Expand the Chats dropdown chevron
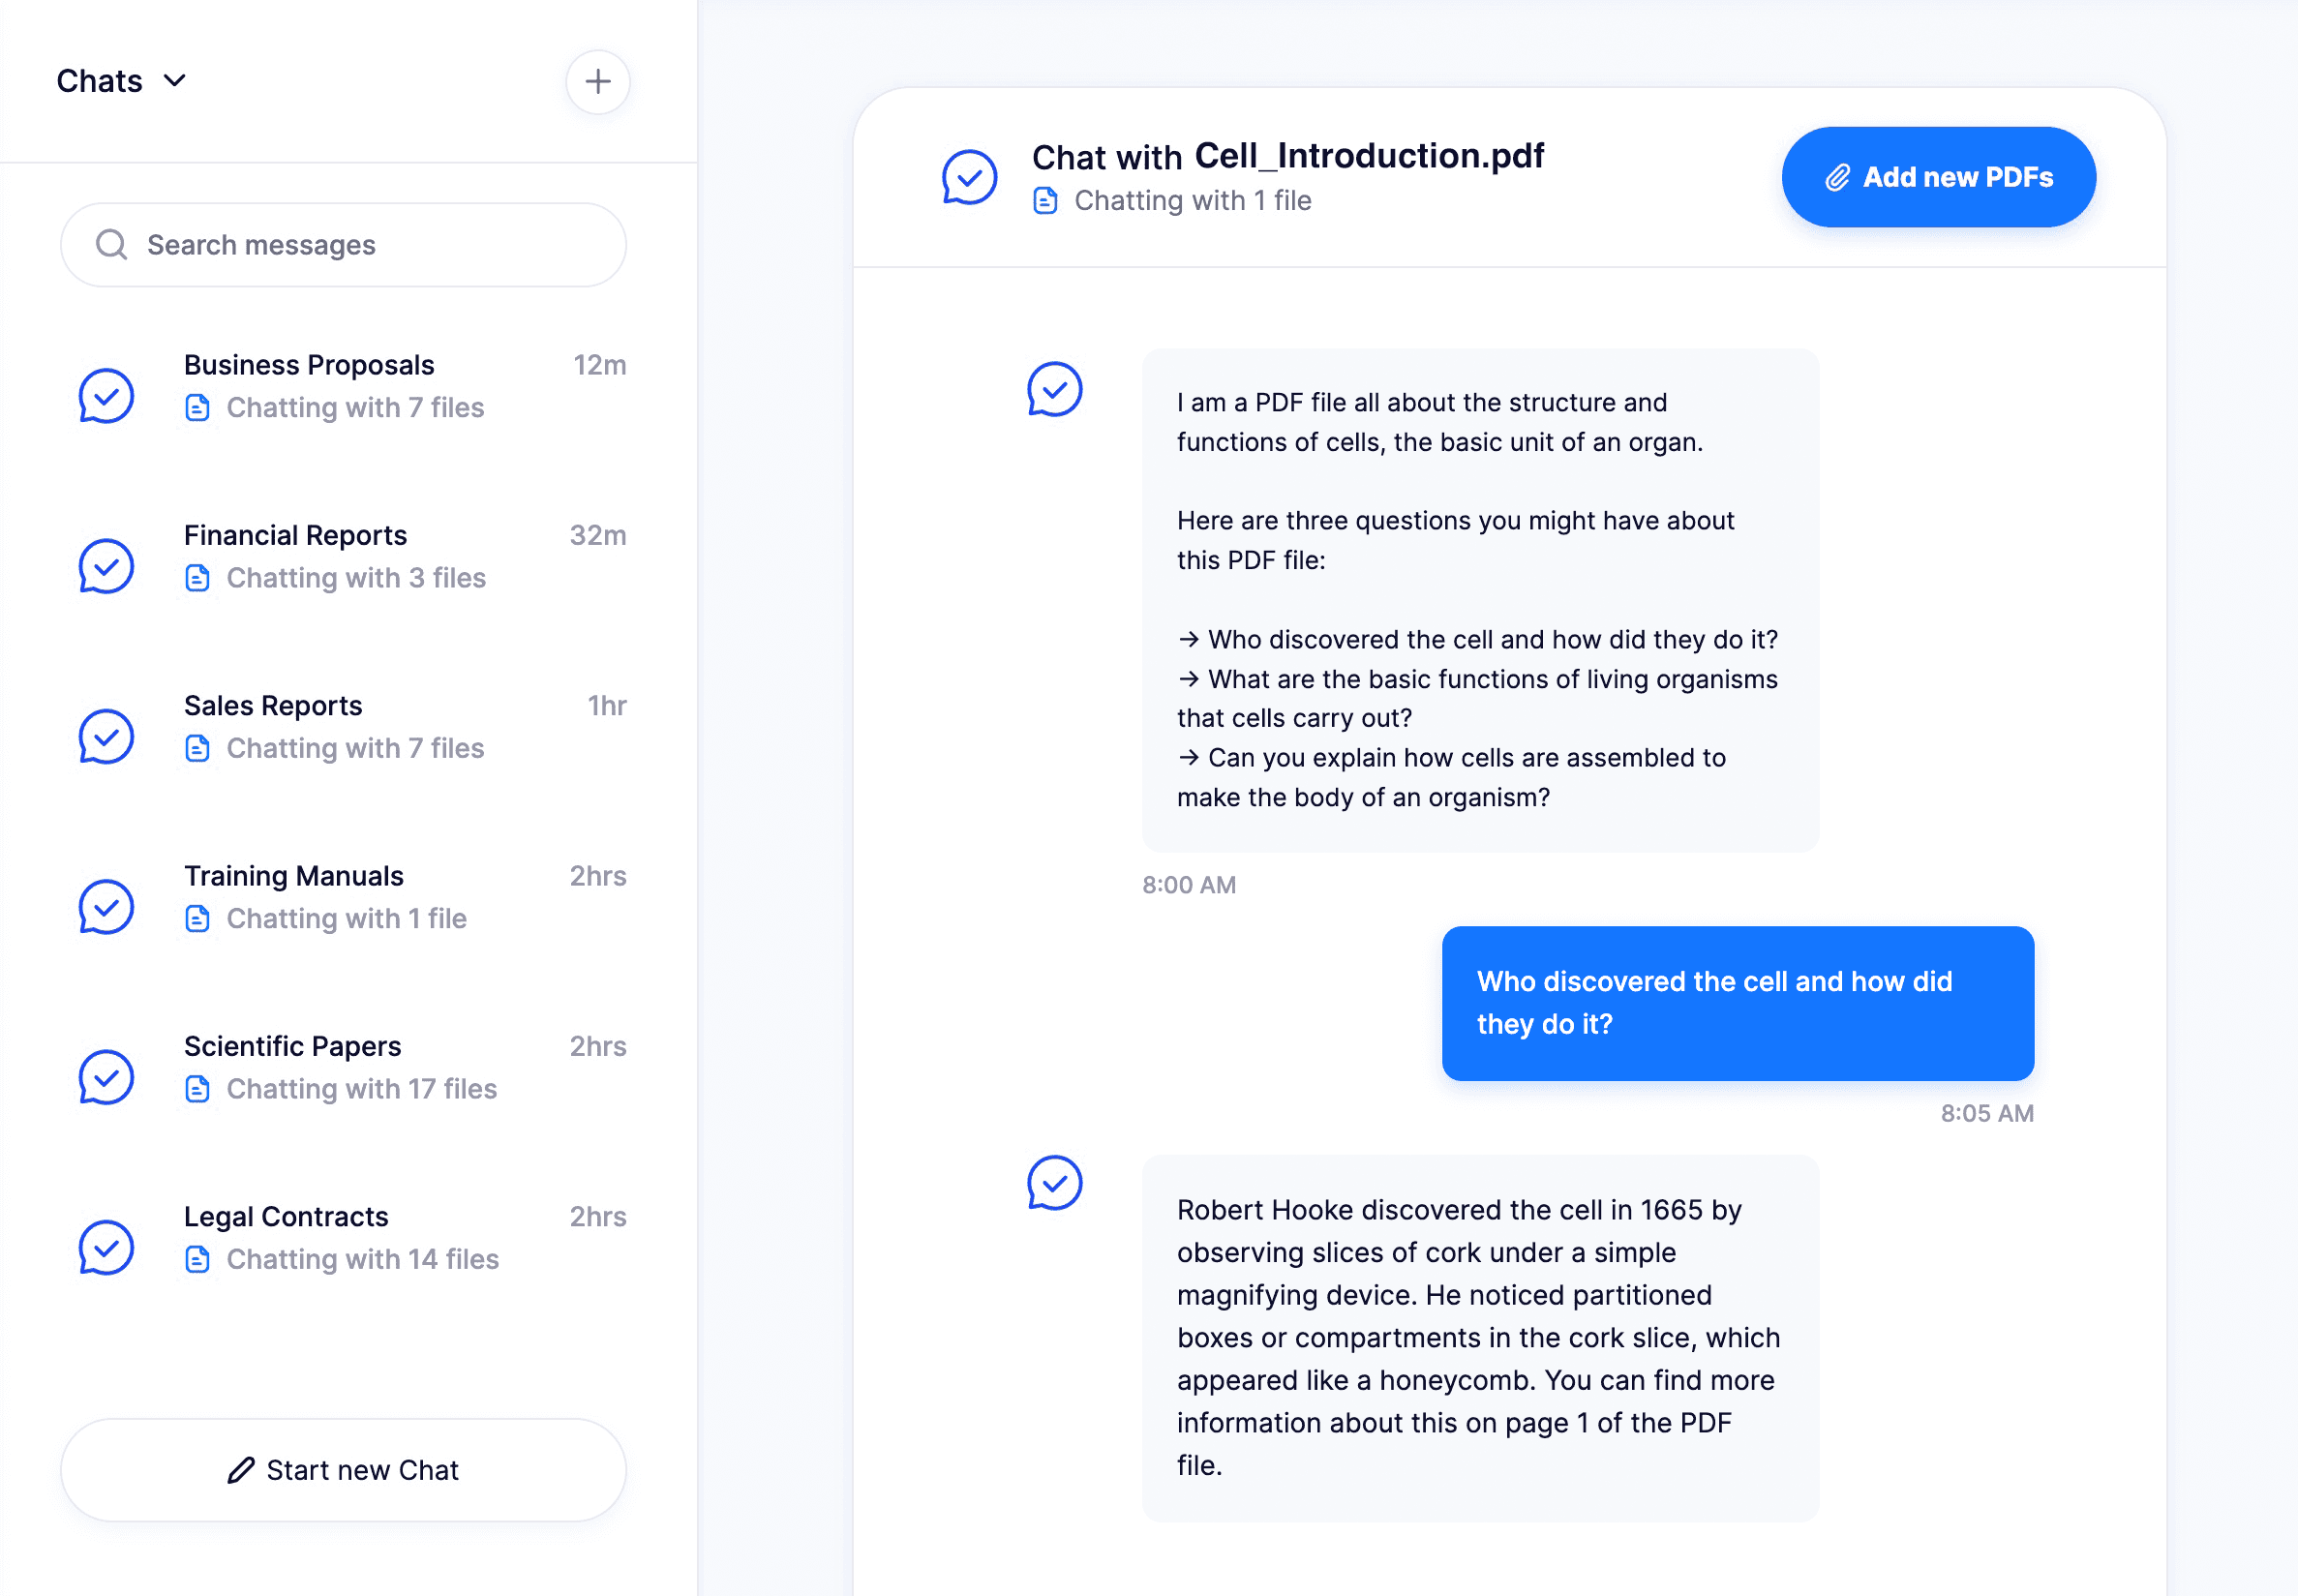The image size is (2298, 1596). tap(175, 81)
